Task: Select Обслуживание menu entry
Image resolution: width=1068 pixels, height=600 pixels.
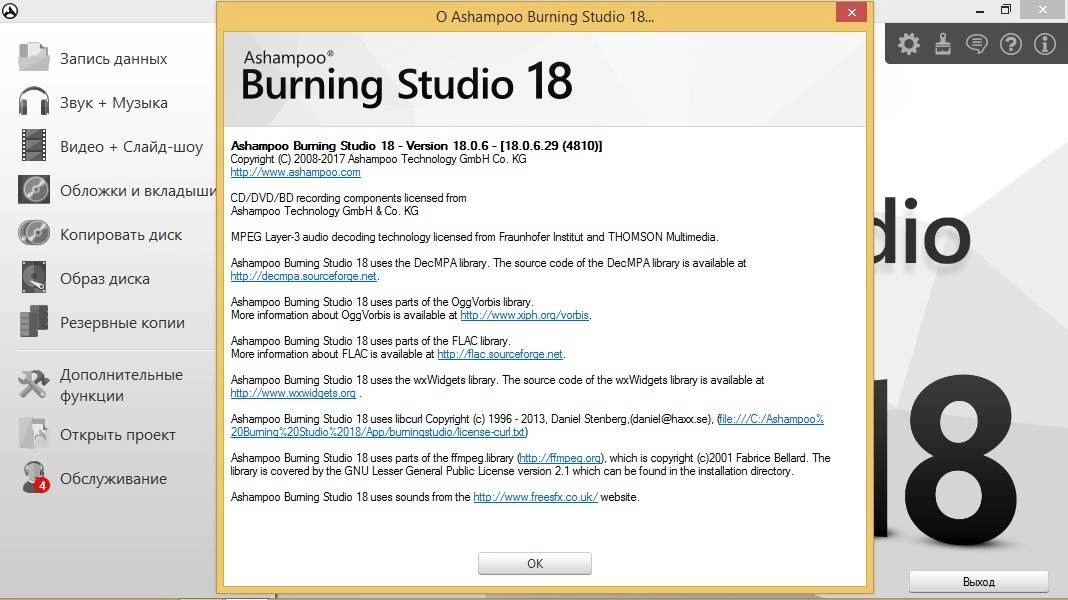Action: [114, 479]
